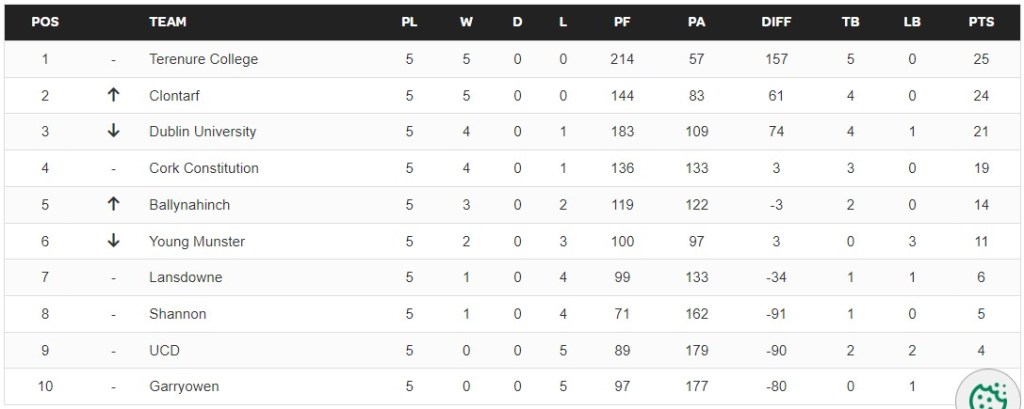Click the DIFF column header
This screenshot has width=1024, height=409.
coord(776,22)
